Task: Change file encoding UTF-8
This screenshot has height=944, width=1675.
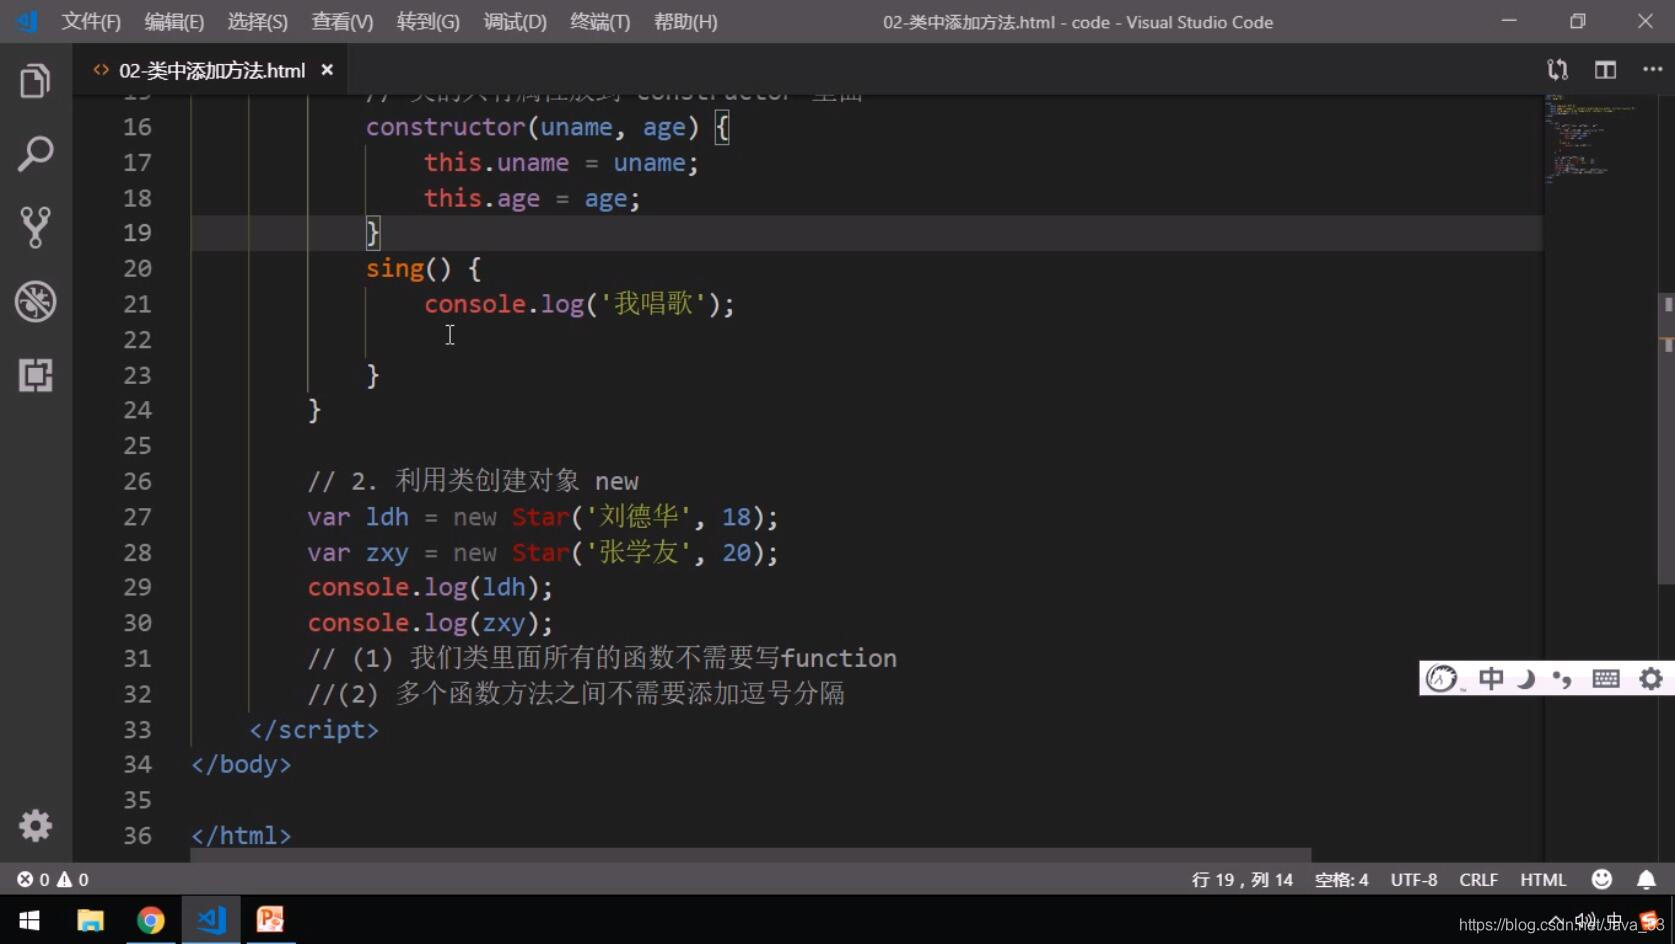Action: (x=1413, y=879)
